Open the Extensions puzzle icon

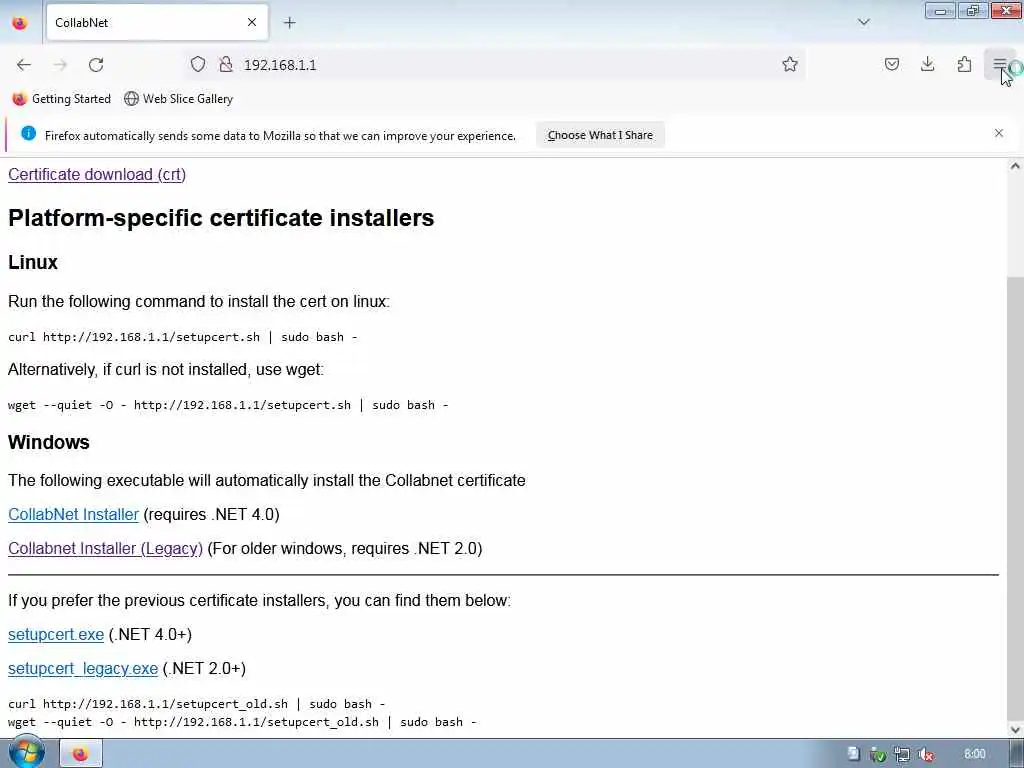point(964,64)
